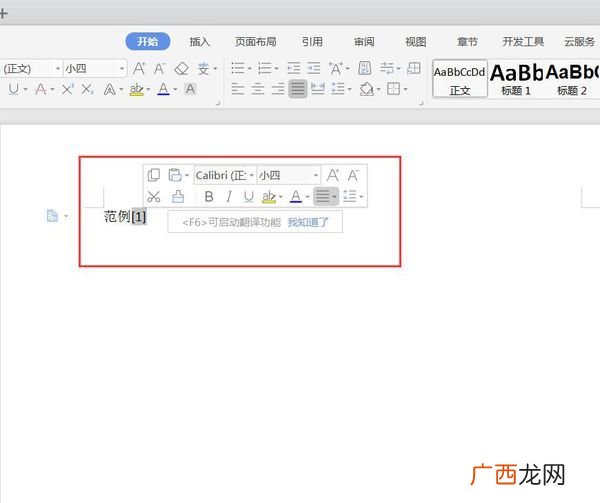Toggle center alignment in ribbon
600x503 pixels.
[x=257, y=89]
